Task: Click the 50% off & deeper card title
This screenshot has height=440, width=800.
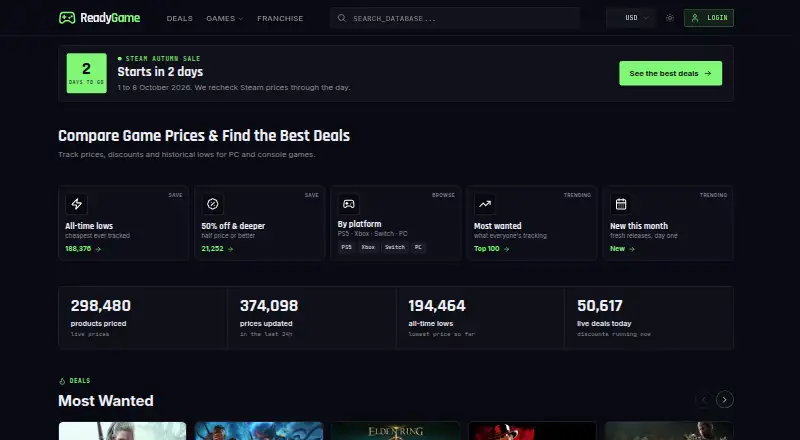Action: coord(233,226)
